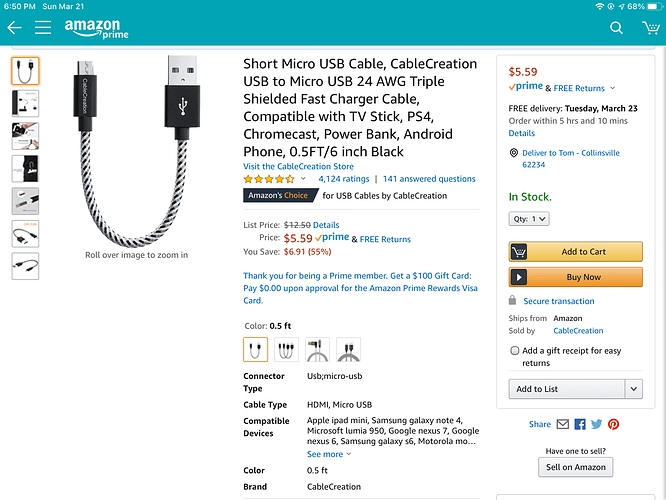Screen dimensions: 666x500
Task: Open the Qty dropdown
Action: (x=529, y=218)
